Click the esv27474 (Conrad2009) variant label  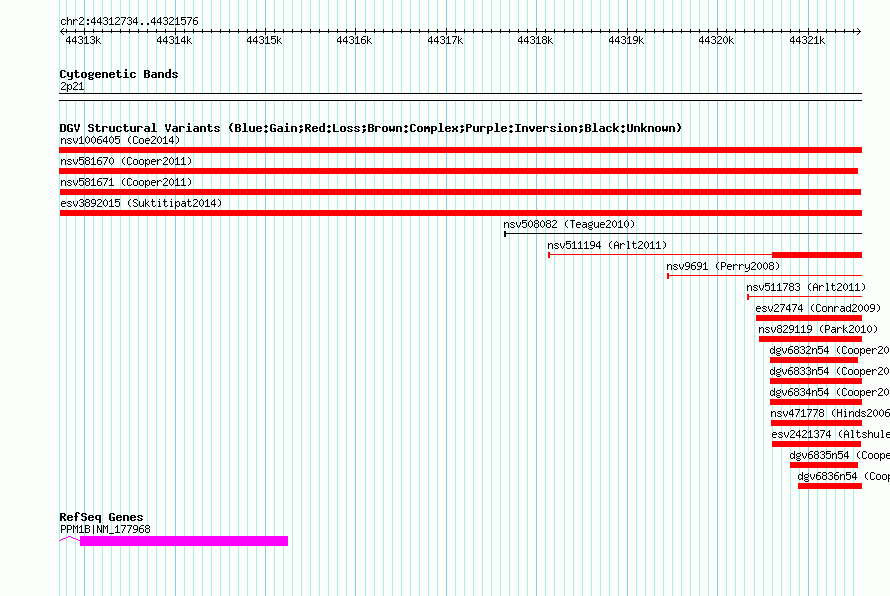pyautogui.click(x=818, y=308)
